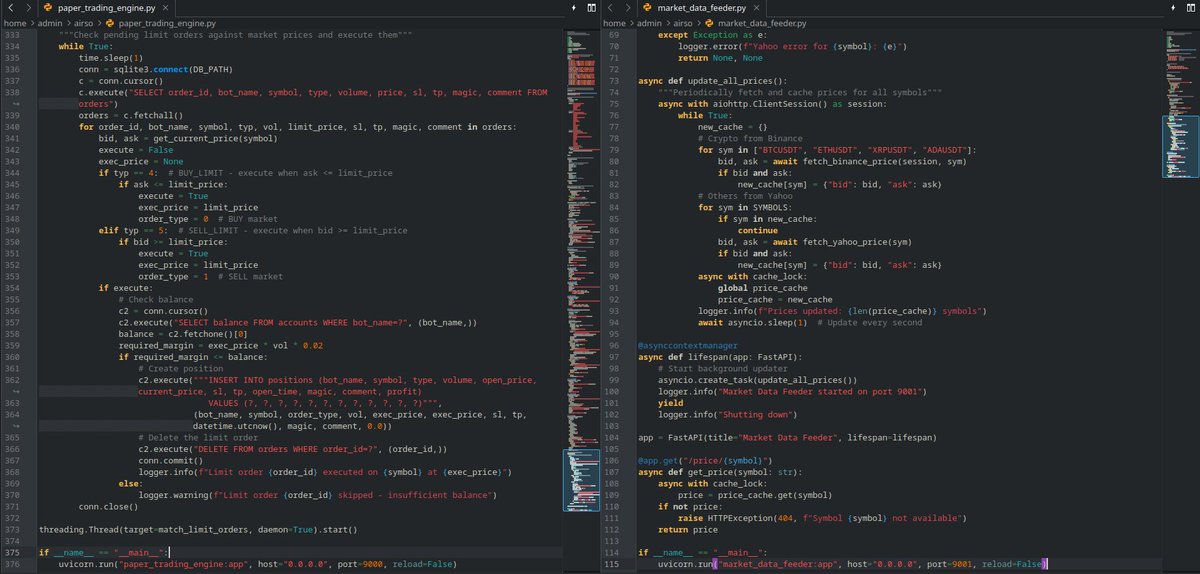This screenshot has height=574, width=1200.
Task: Click 'new_cache = {}' on line 78
Action: (732, 127)
